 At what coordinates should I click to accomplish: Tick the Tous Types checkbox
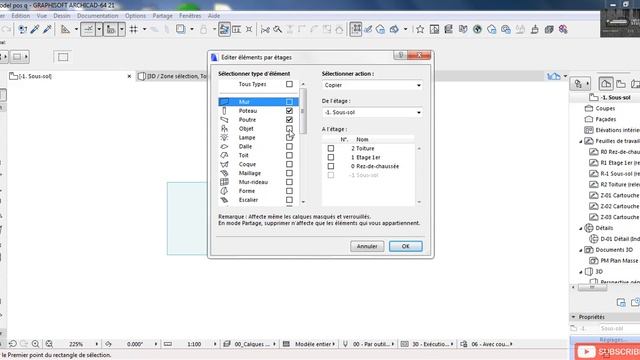(289, 84)
